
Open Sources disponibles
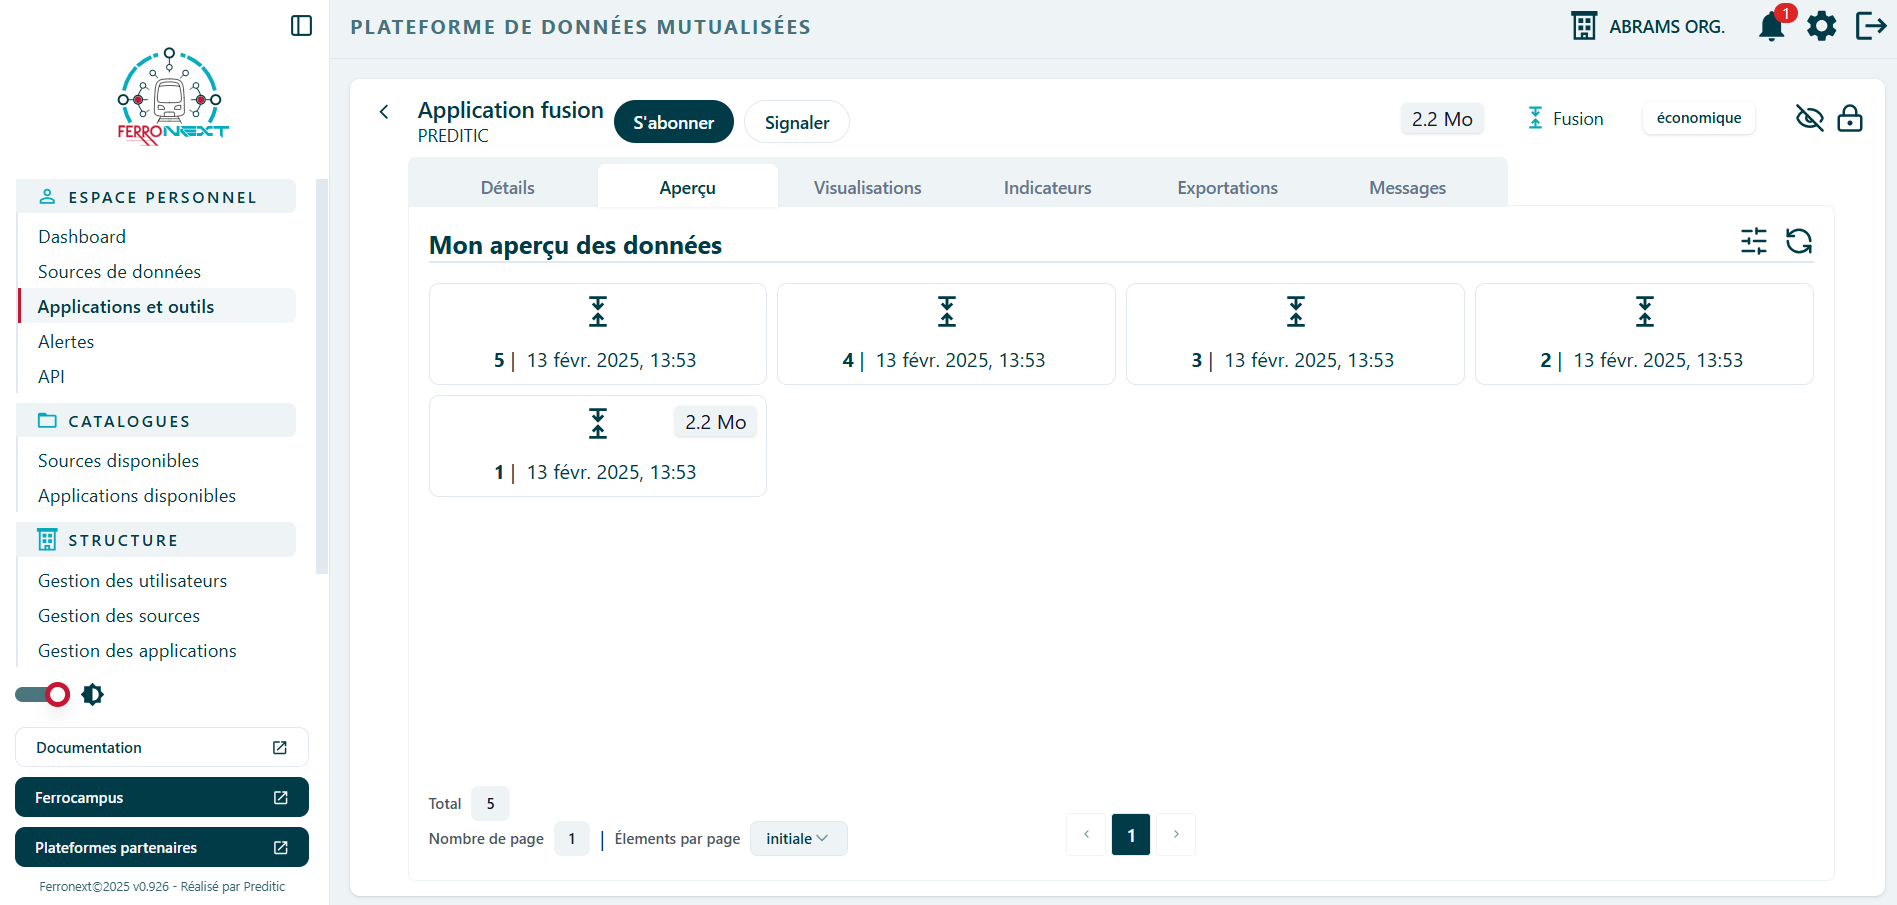[x=118, y=460]
